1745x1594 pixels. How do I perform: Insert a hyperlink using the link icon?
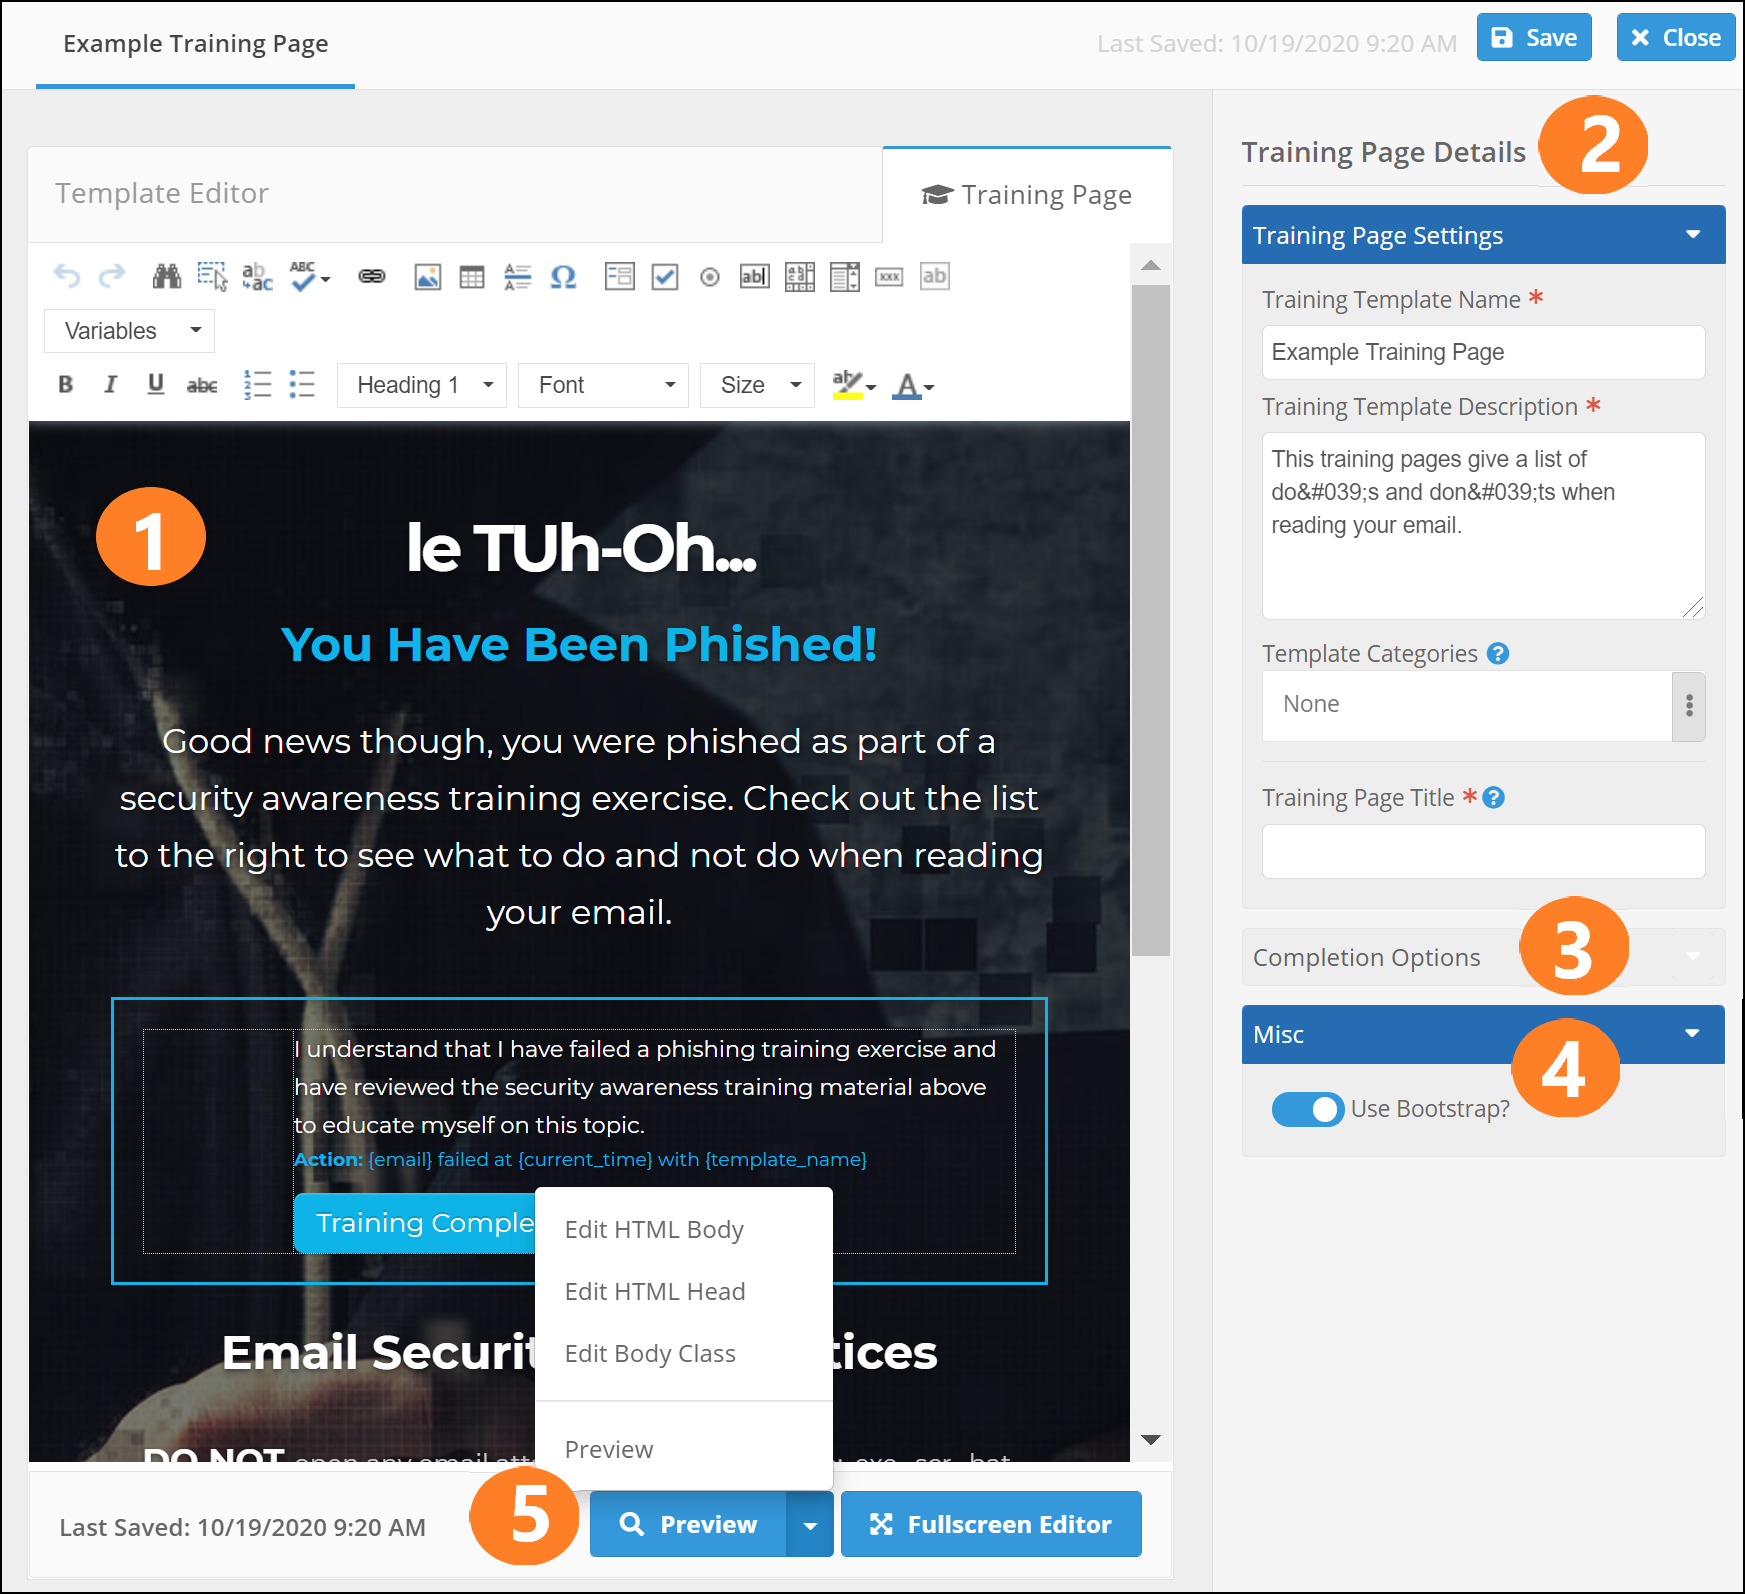click(372, 277)
